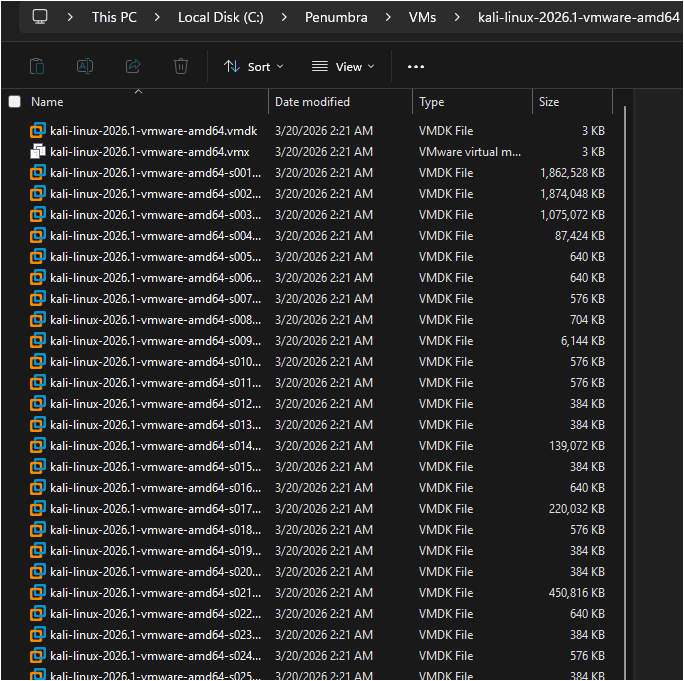Click size value 450,816 KB
The height and width of the screenshot is (681, 684).
click(x=577, y=592)
